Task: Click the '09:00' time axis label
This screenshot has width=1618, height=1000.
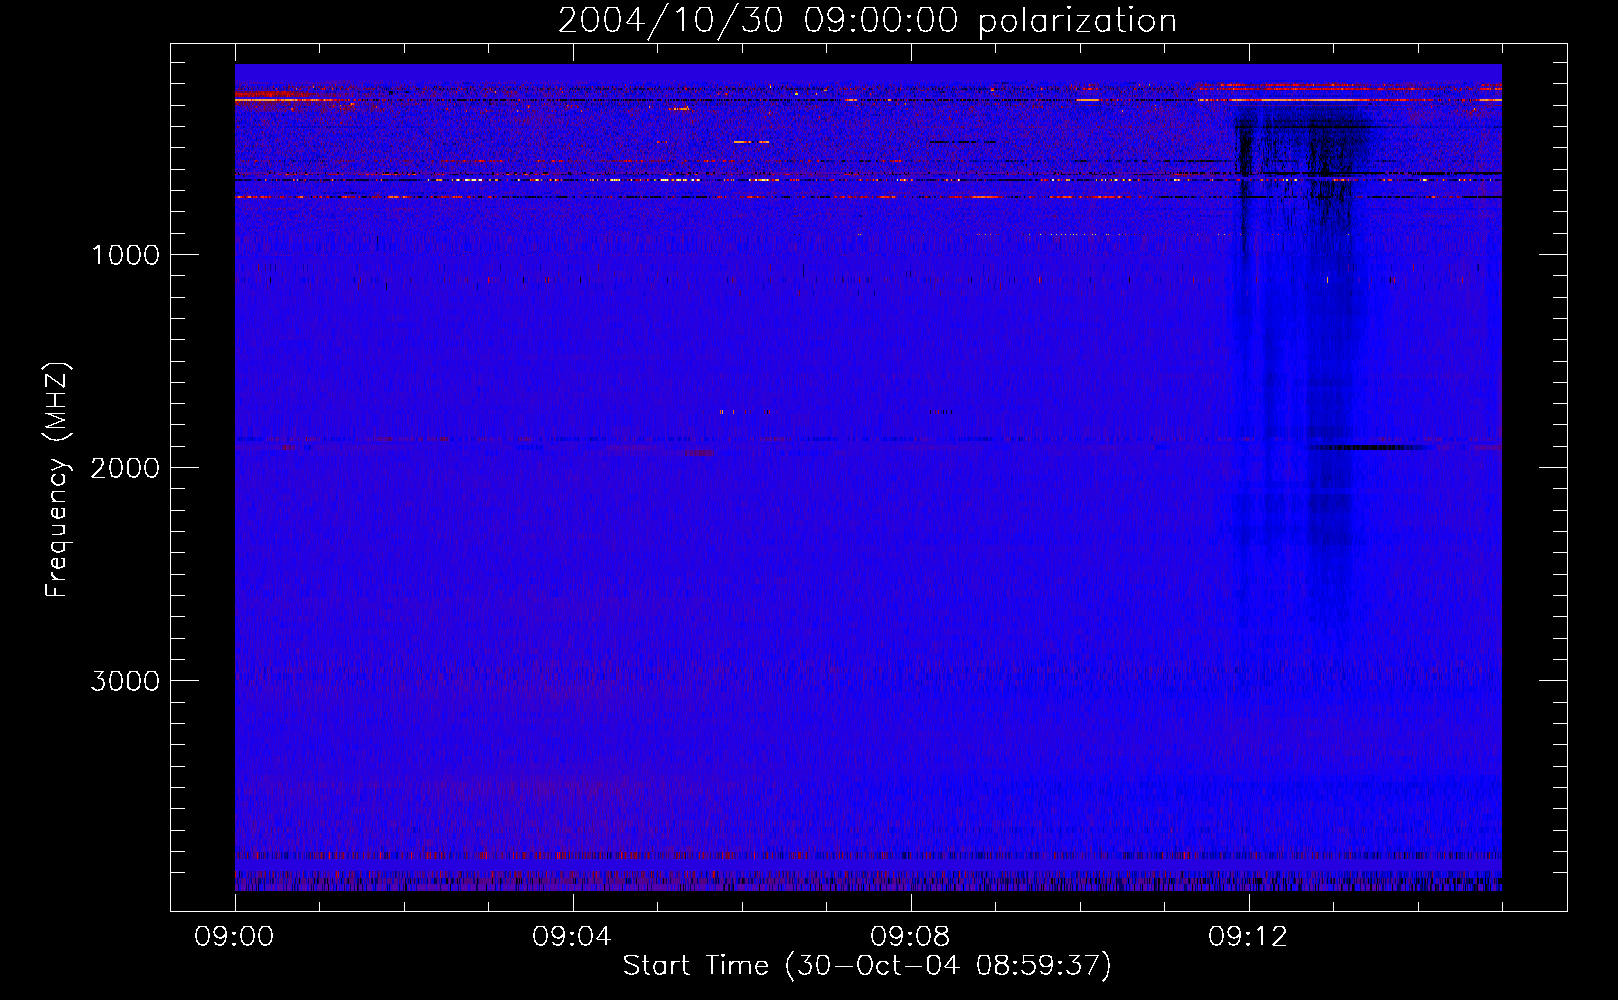Action: [x=234, y=937]
